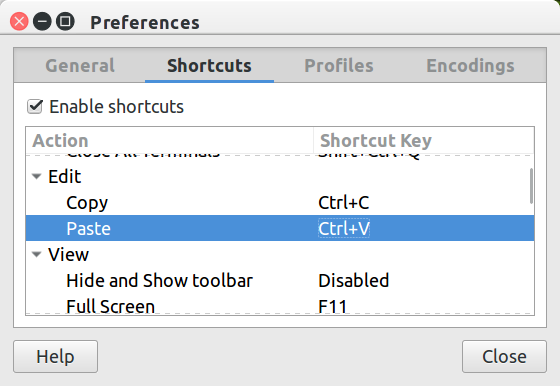
Task: Click the Close button
Action: [x=504, y=356]
